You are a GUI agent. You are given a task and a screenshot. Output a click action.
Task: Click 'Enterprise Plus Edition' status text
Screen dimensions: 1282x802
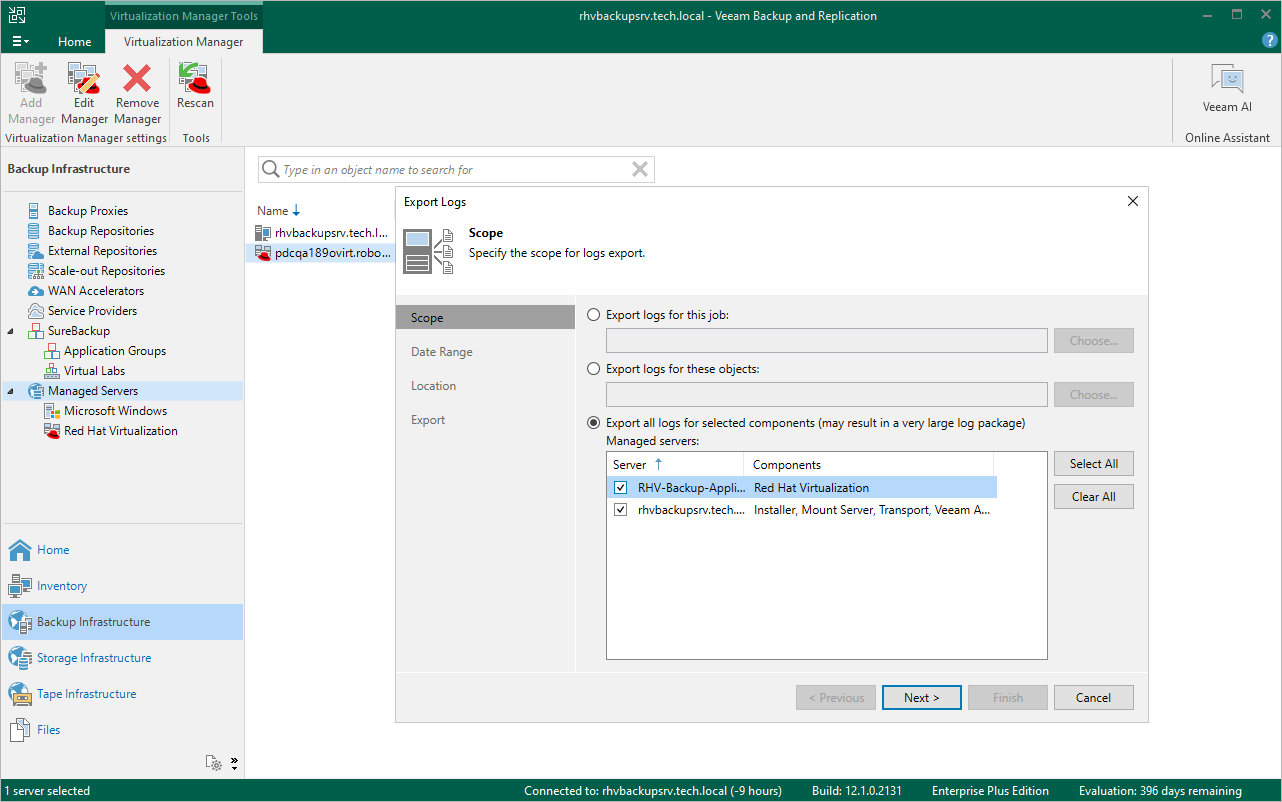click(x=990, y=791)
